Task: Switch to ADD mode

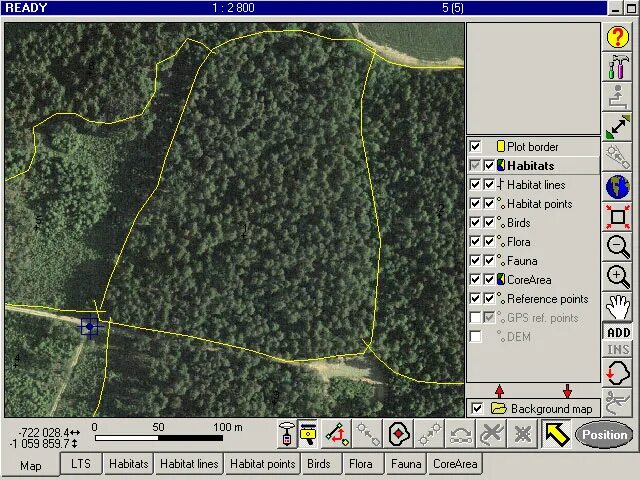Action: pos(618,332)
